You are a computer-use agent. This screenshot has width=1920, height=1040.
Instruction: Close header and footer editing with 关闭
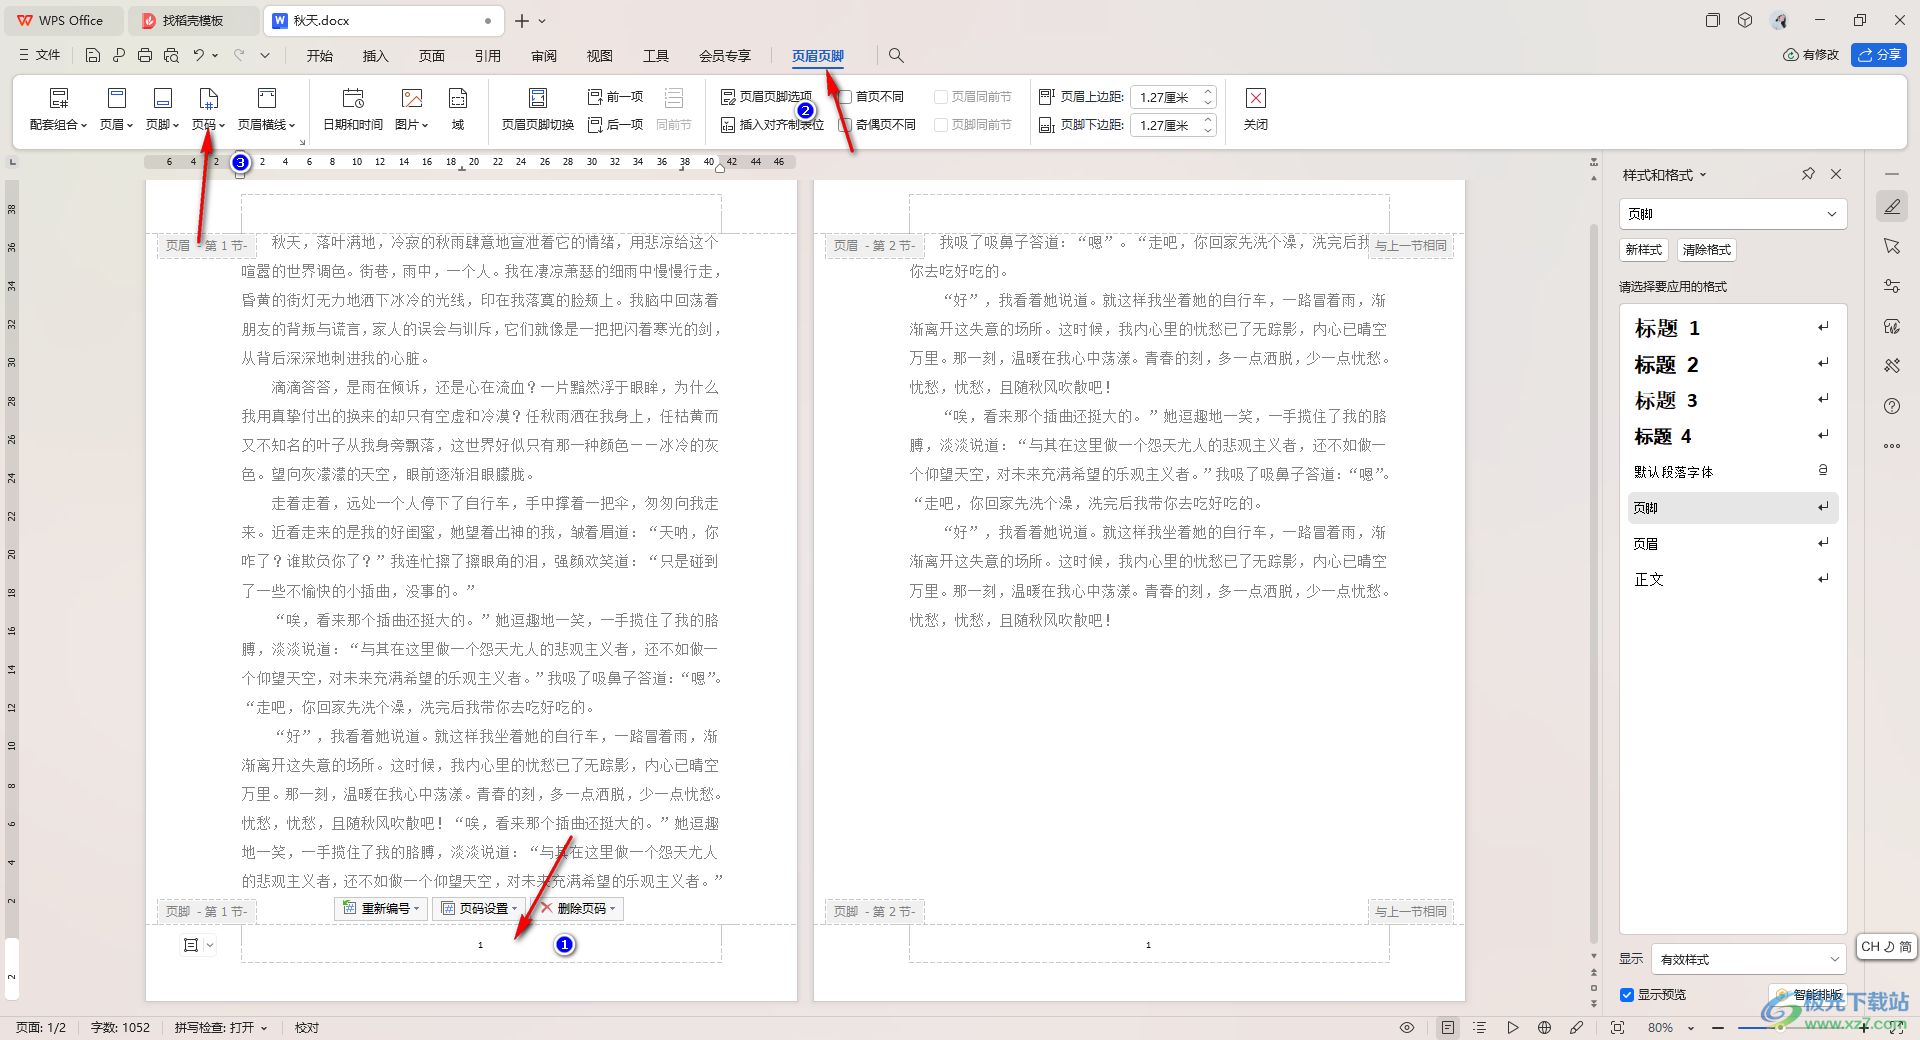[x=1256, y=109]
